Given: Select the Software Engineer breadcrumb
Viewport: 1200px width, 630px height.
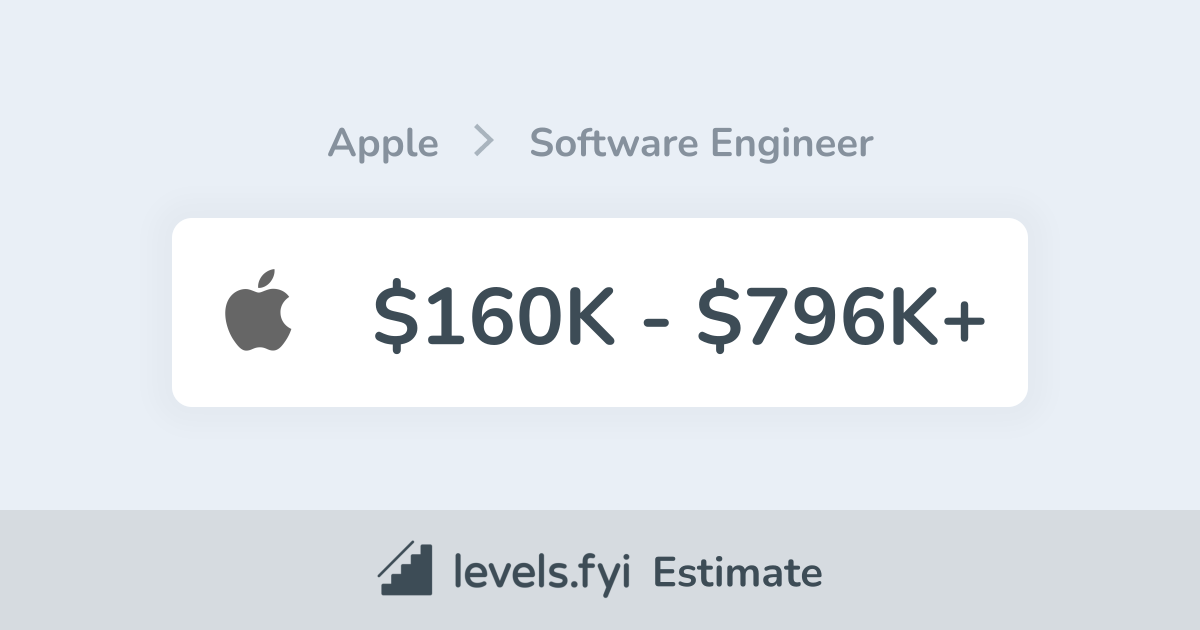Looking at the screenshot, I should click(x=701, y=144).
